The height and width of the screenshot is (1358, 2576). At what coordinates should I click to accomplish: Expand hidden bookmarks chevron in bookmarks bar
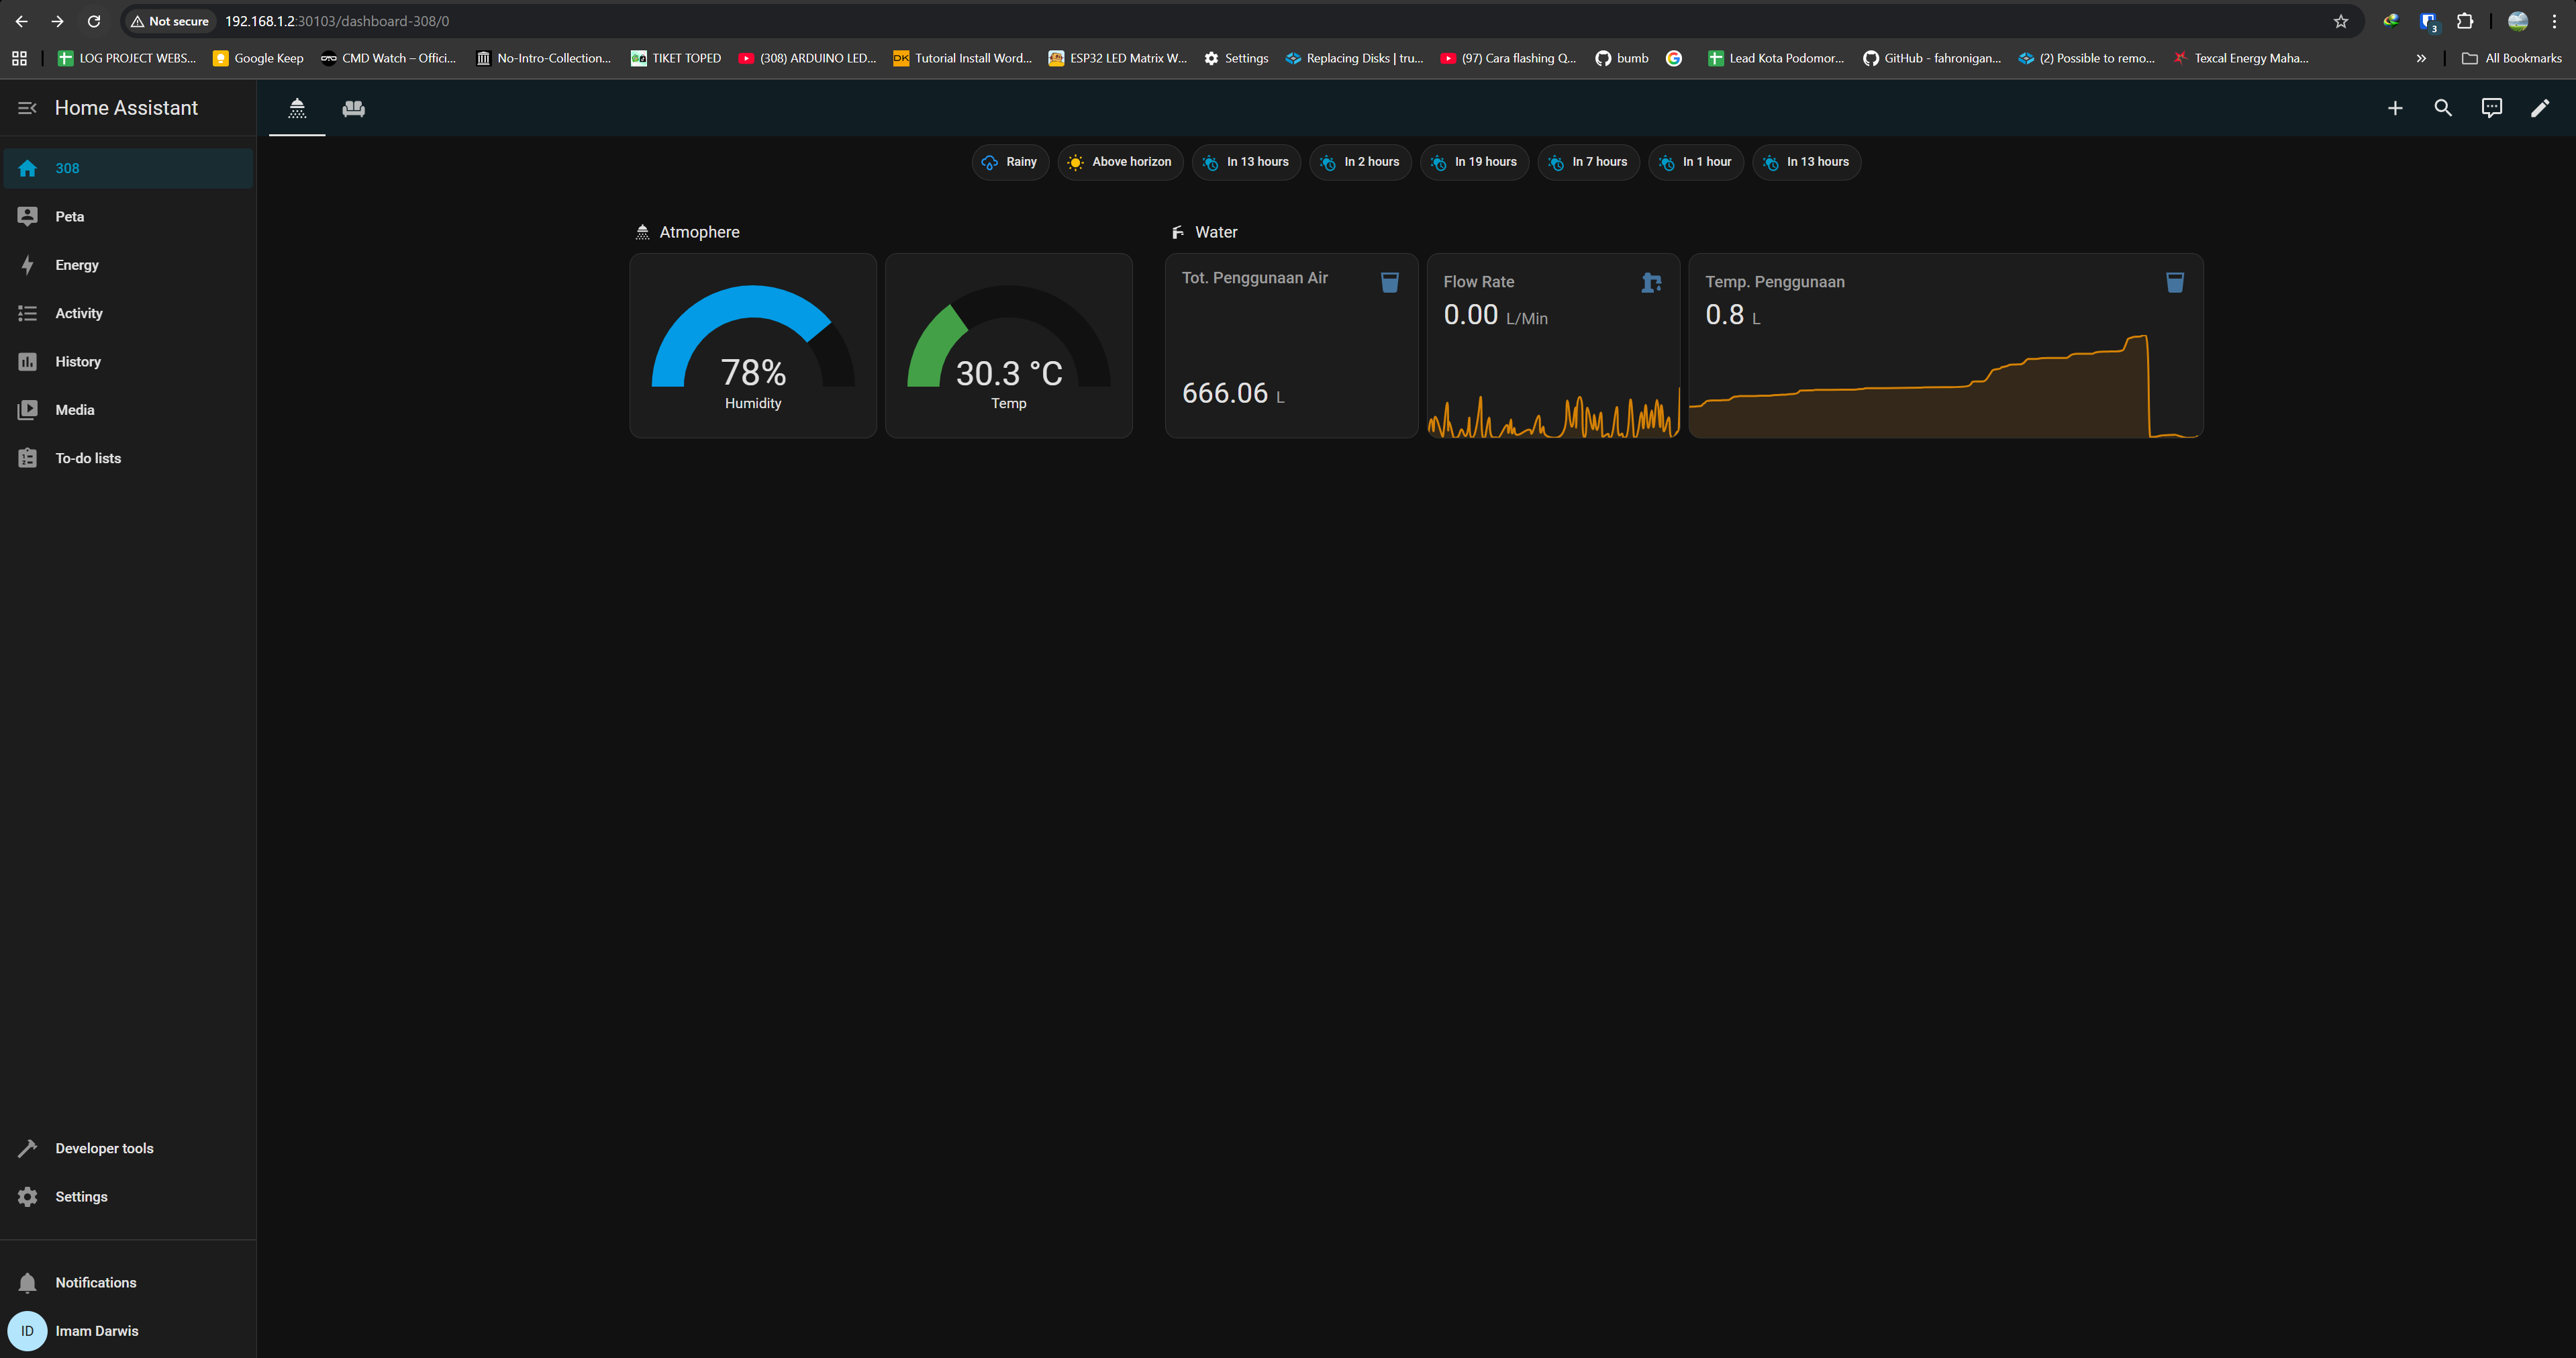tap(2421, 59)
